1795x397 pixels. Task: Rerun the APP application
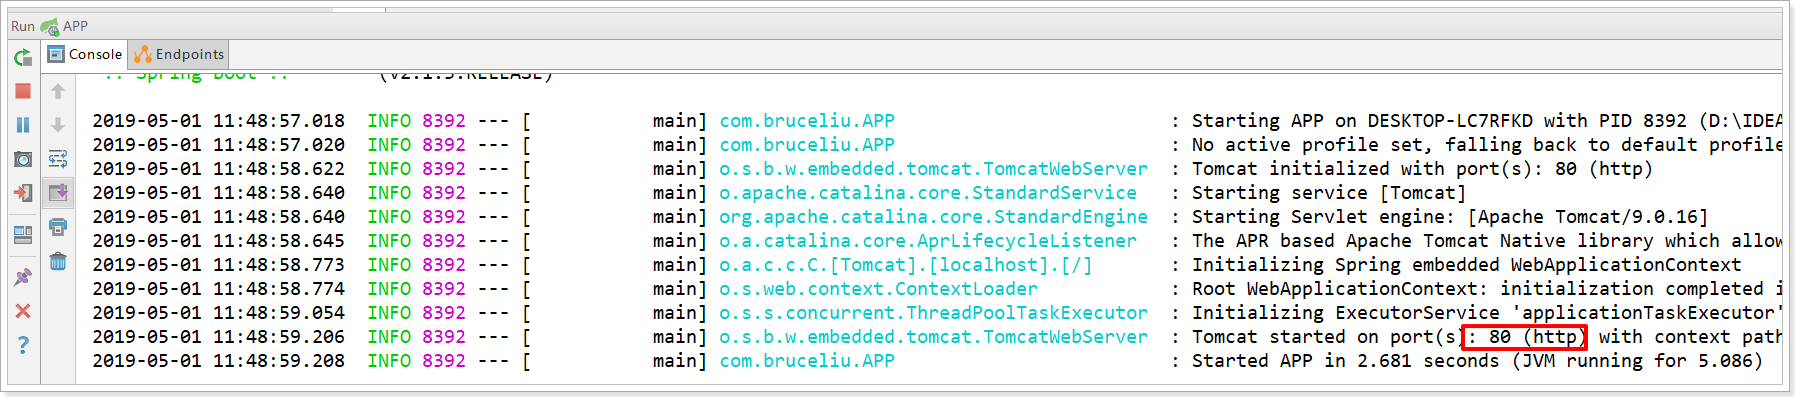point(23,58)
